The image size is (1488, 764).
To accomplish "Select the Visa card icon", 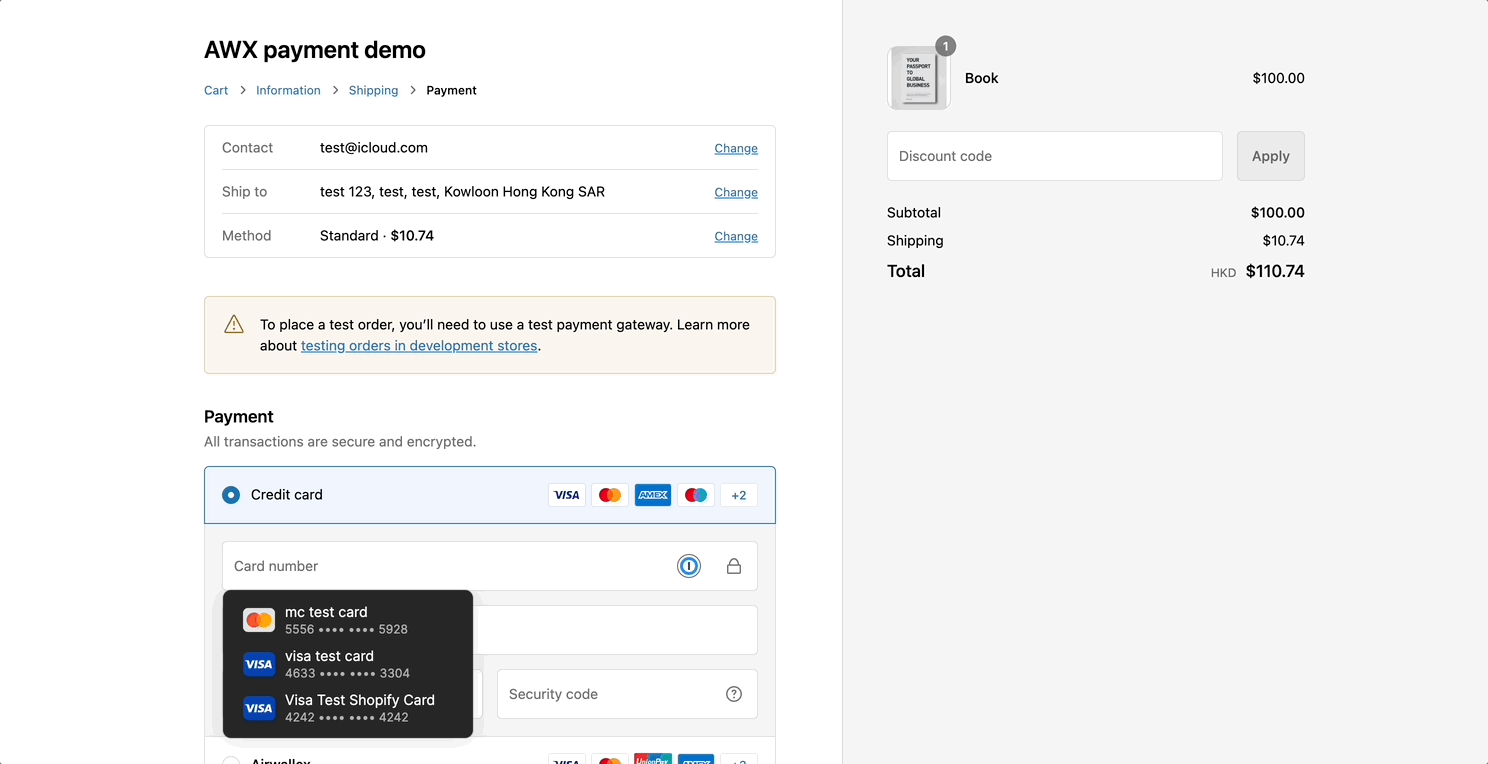I will click(566, 494).
